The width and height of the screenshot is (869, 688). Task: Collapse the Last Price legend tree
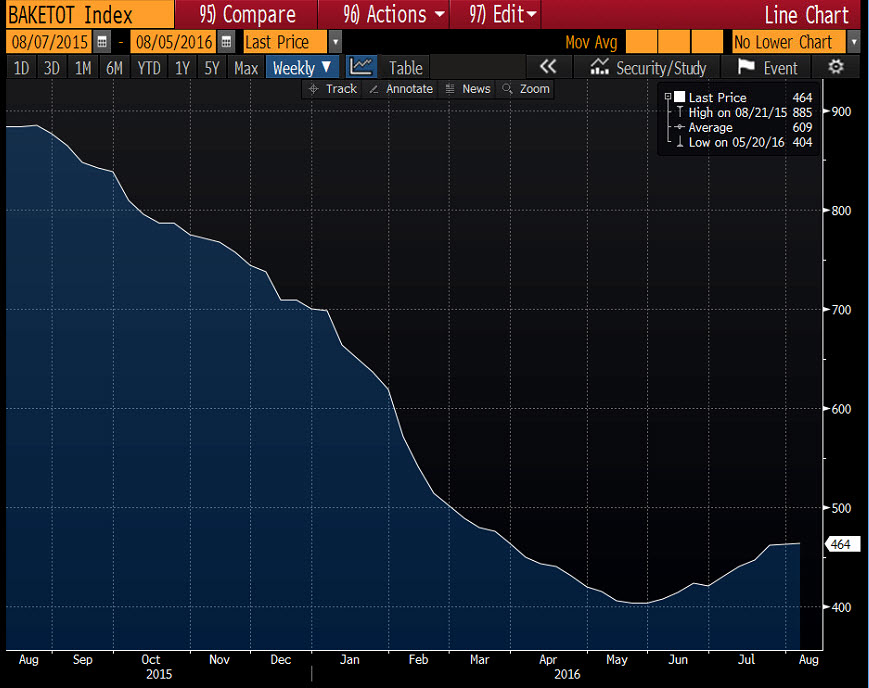667,97
